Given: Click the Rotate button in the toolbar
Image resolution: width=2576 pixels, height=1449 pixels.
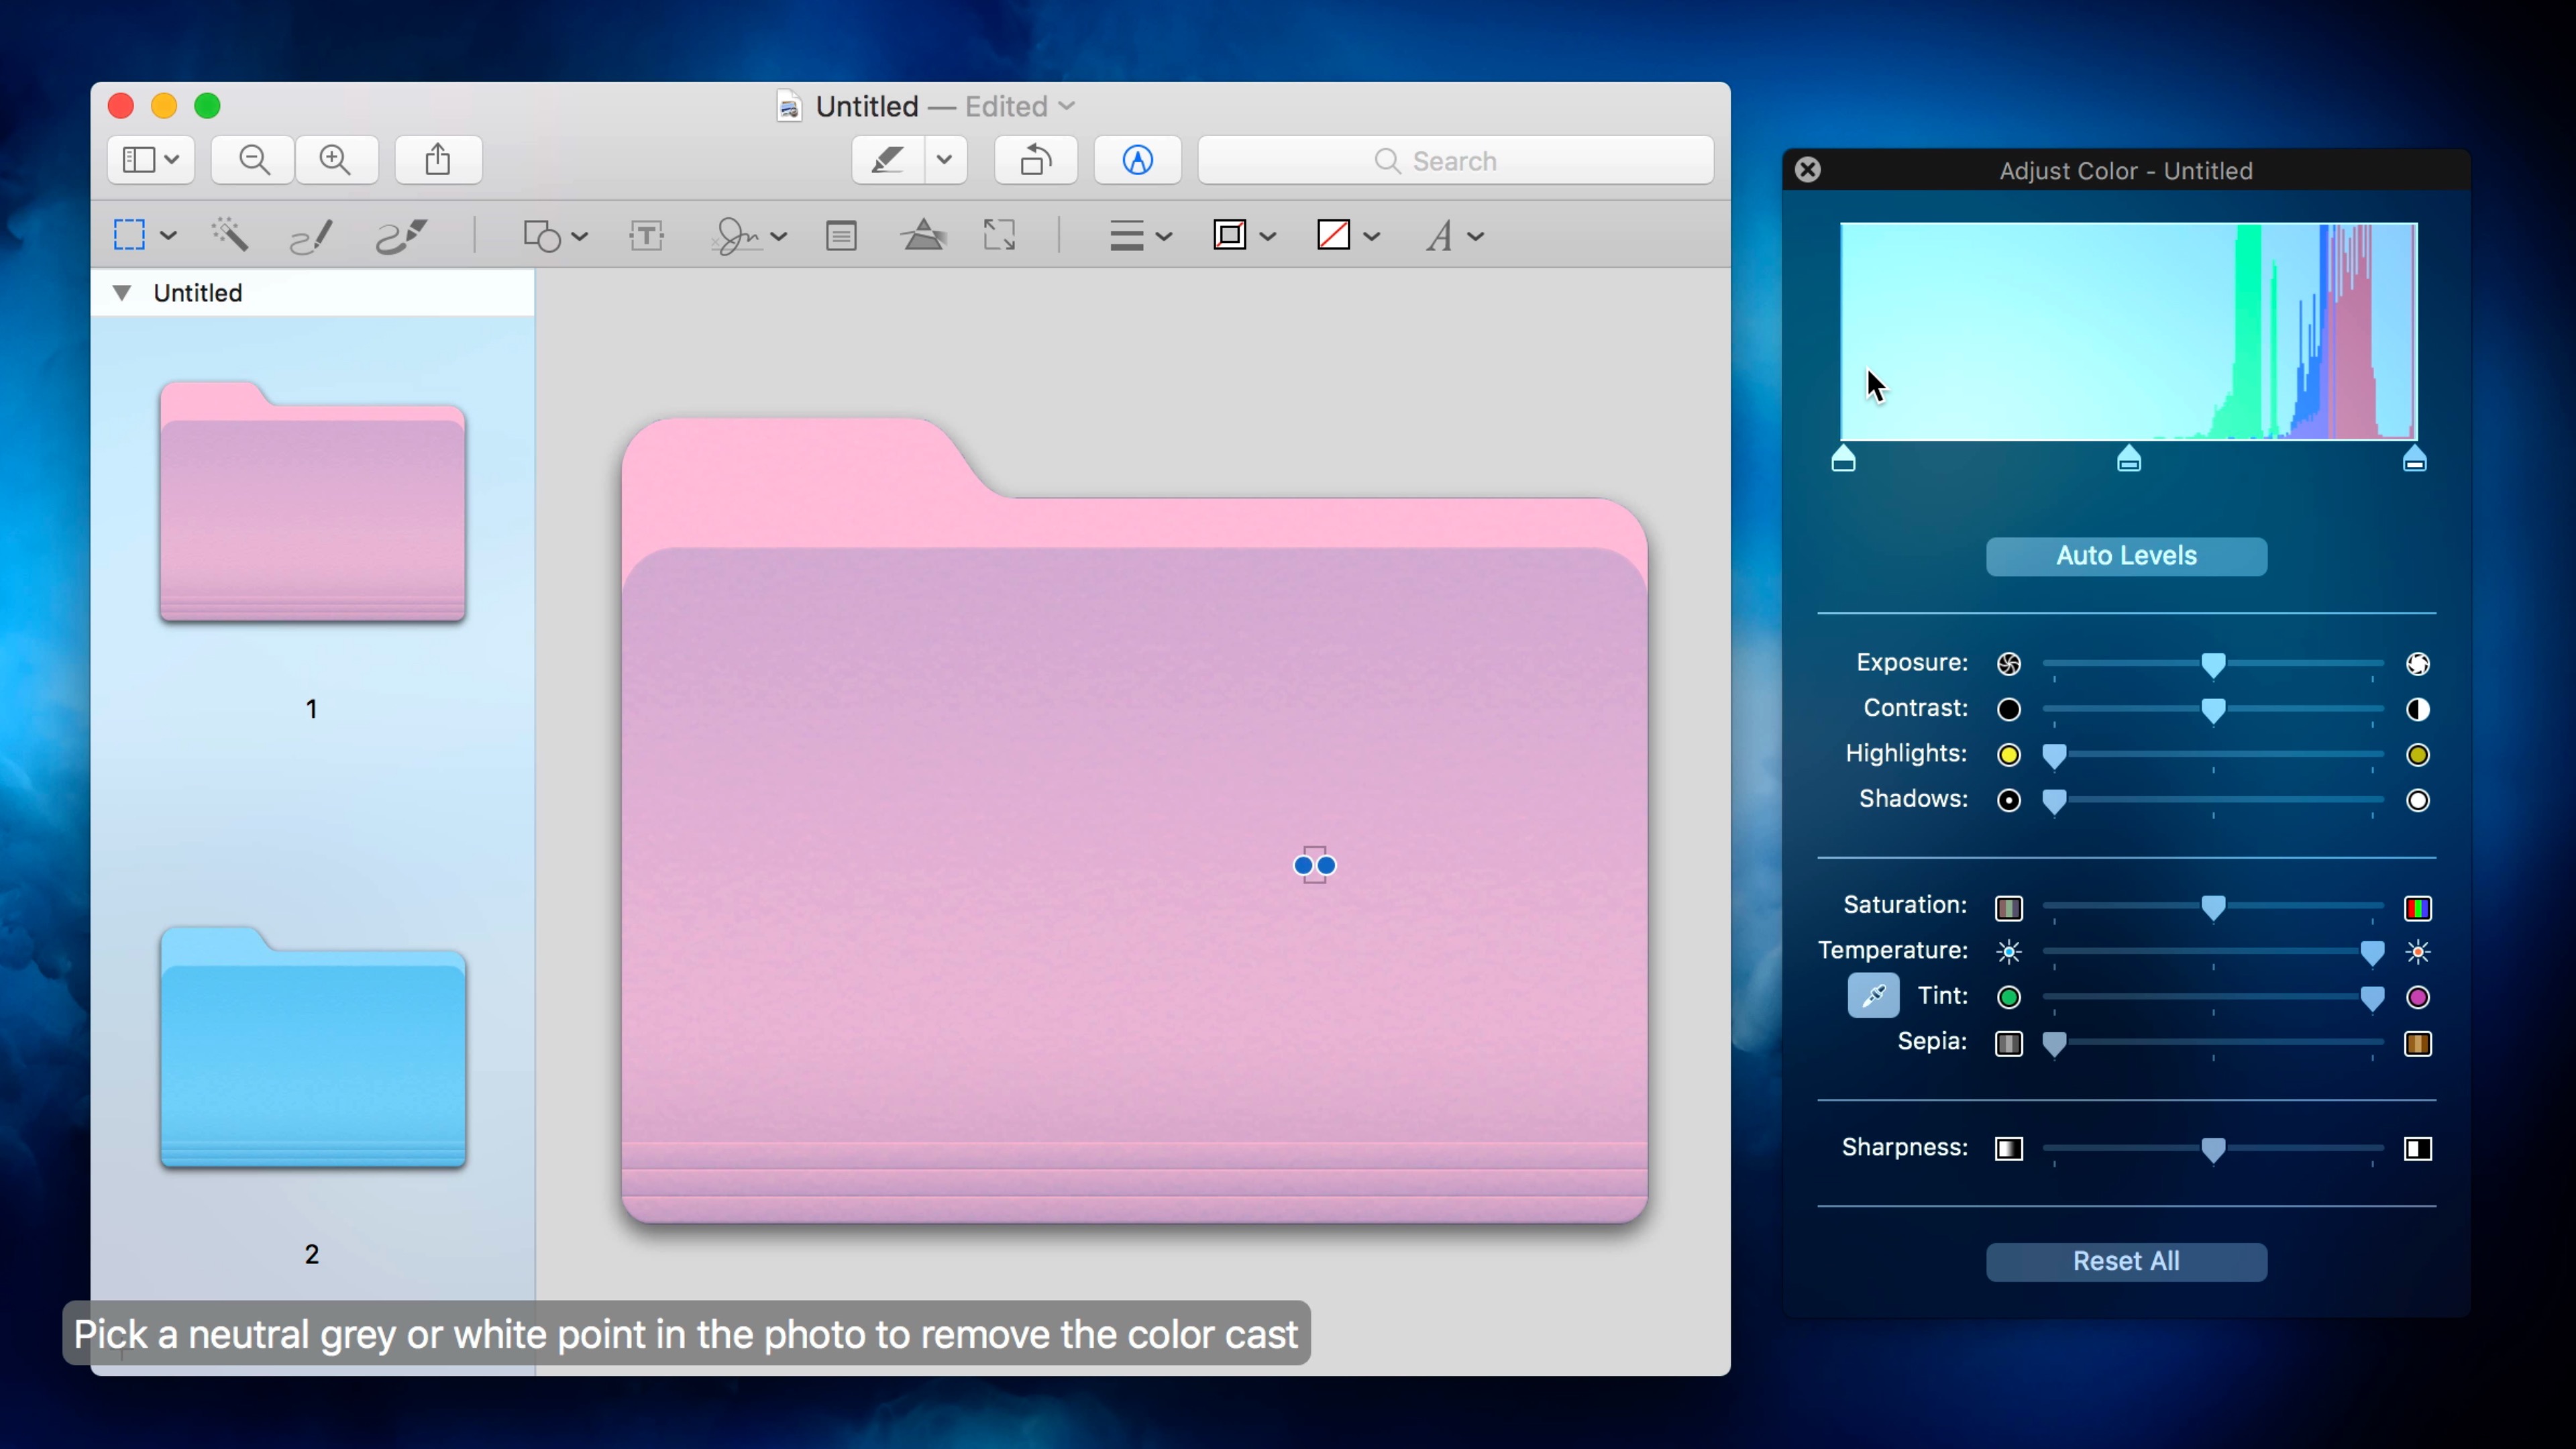Looking at the screenshot, I should pos(1034,160).
